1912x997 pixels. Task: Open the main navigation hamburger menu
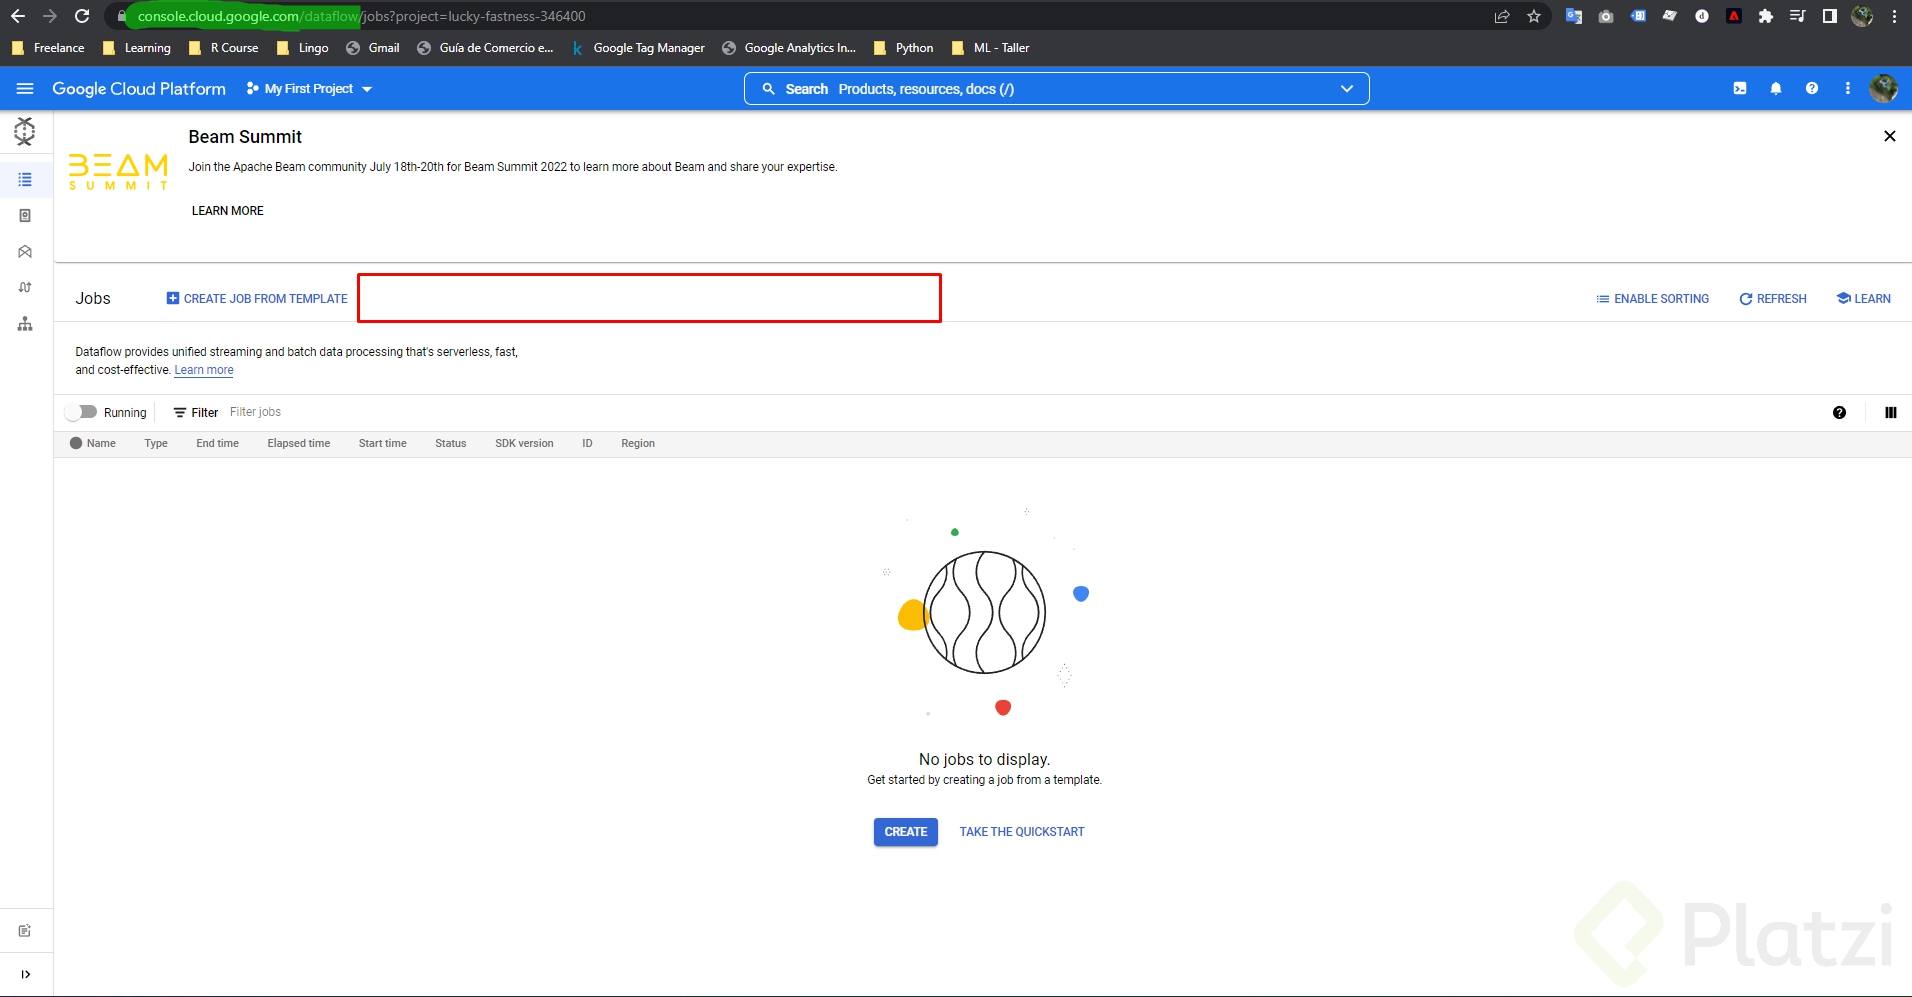[25, 89]
